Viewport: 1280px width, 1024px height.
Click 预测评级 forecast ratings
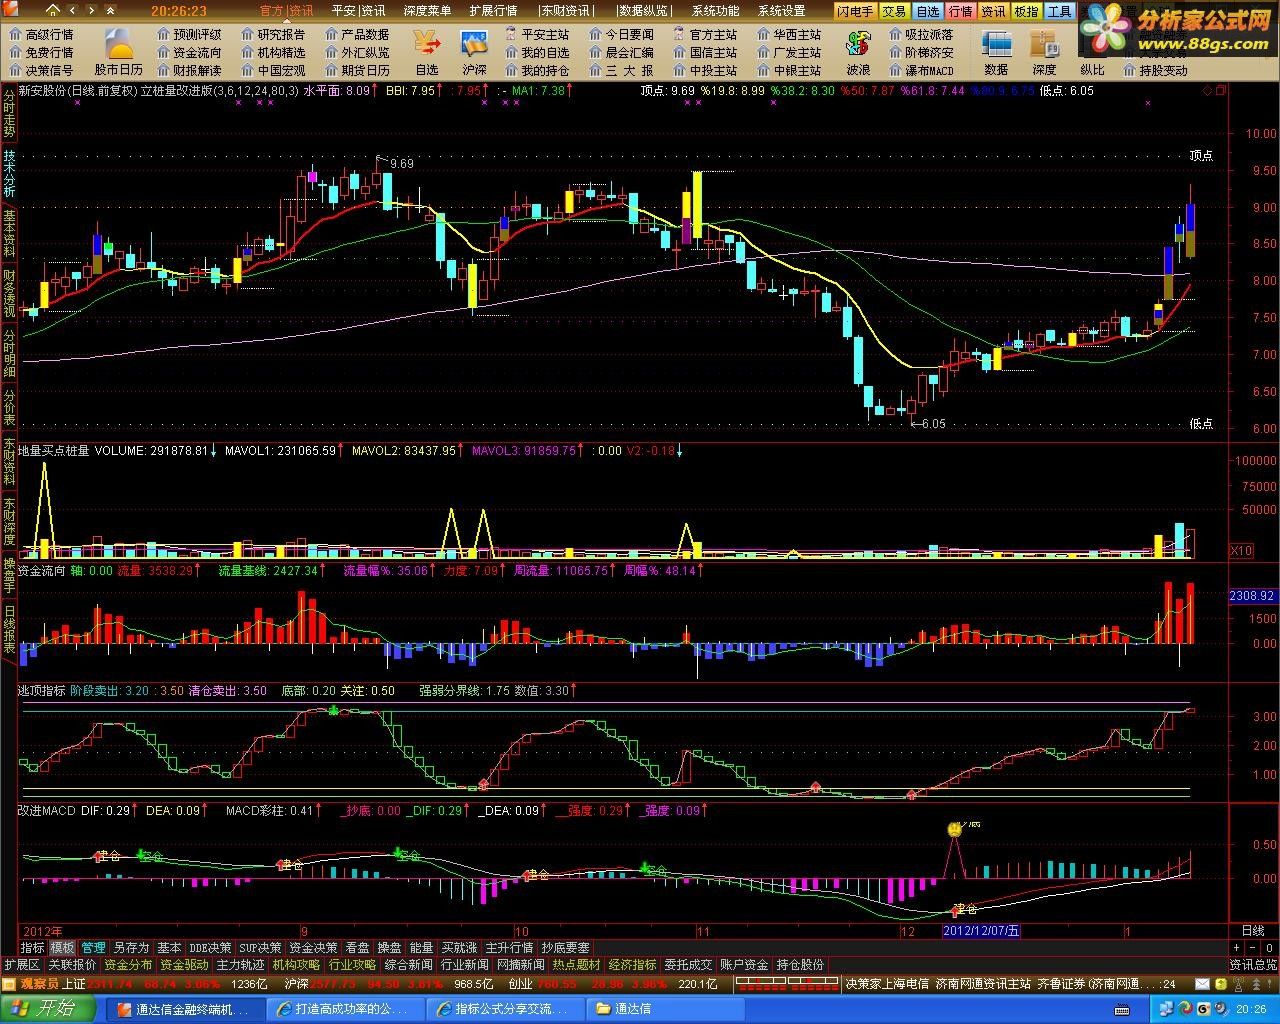pos(189,35)
